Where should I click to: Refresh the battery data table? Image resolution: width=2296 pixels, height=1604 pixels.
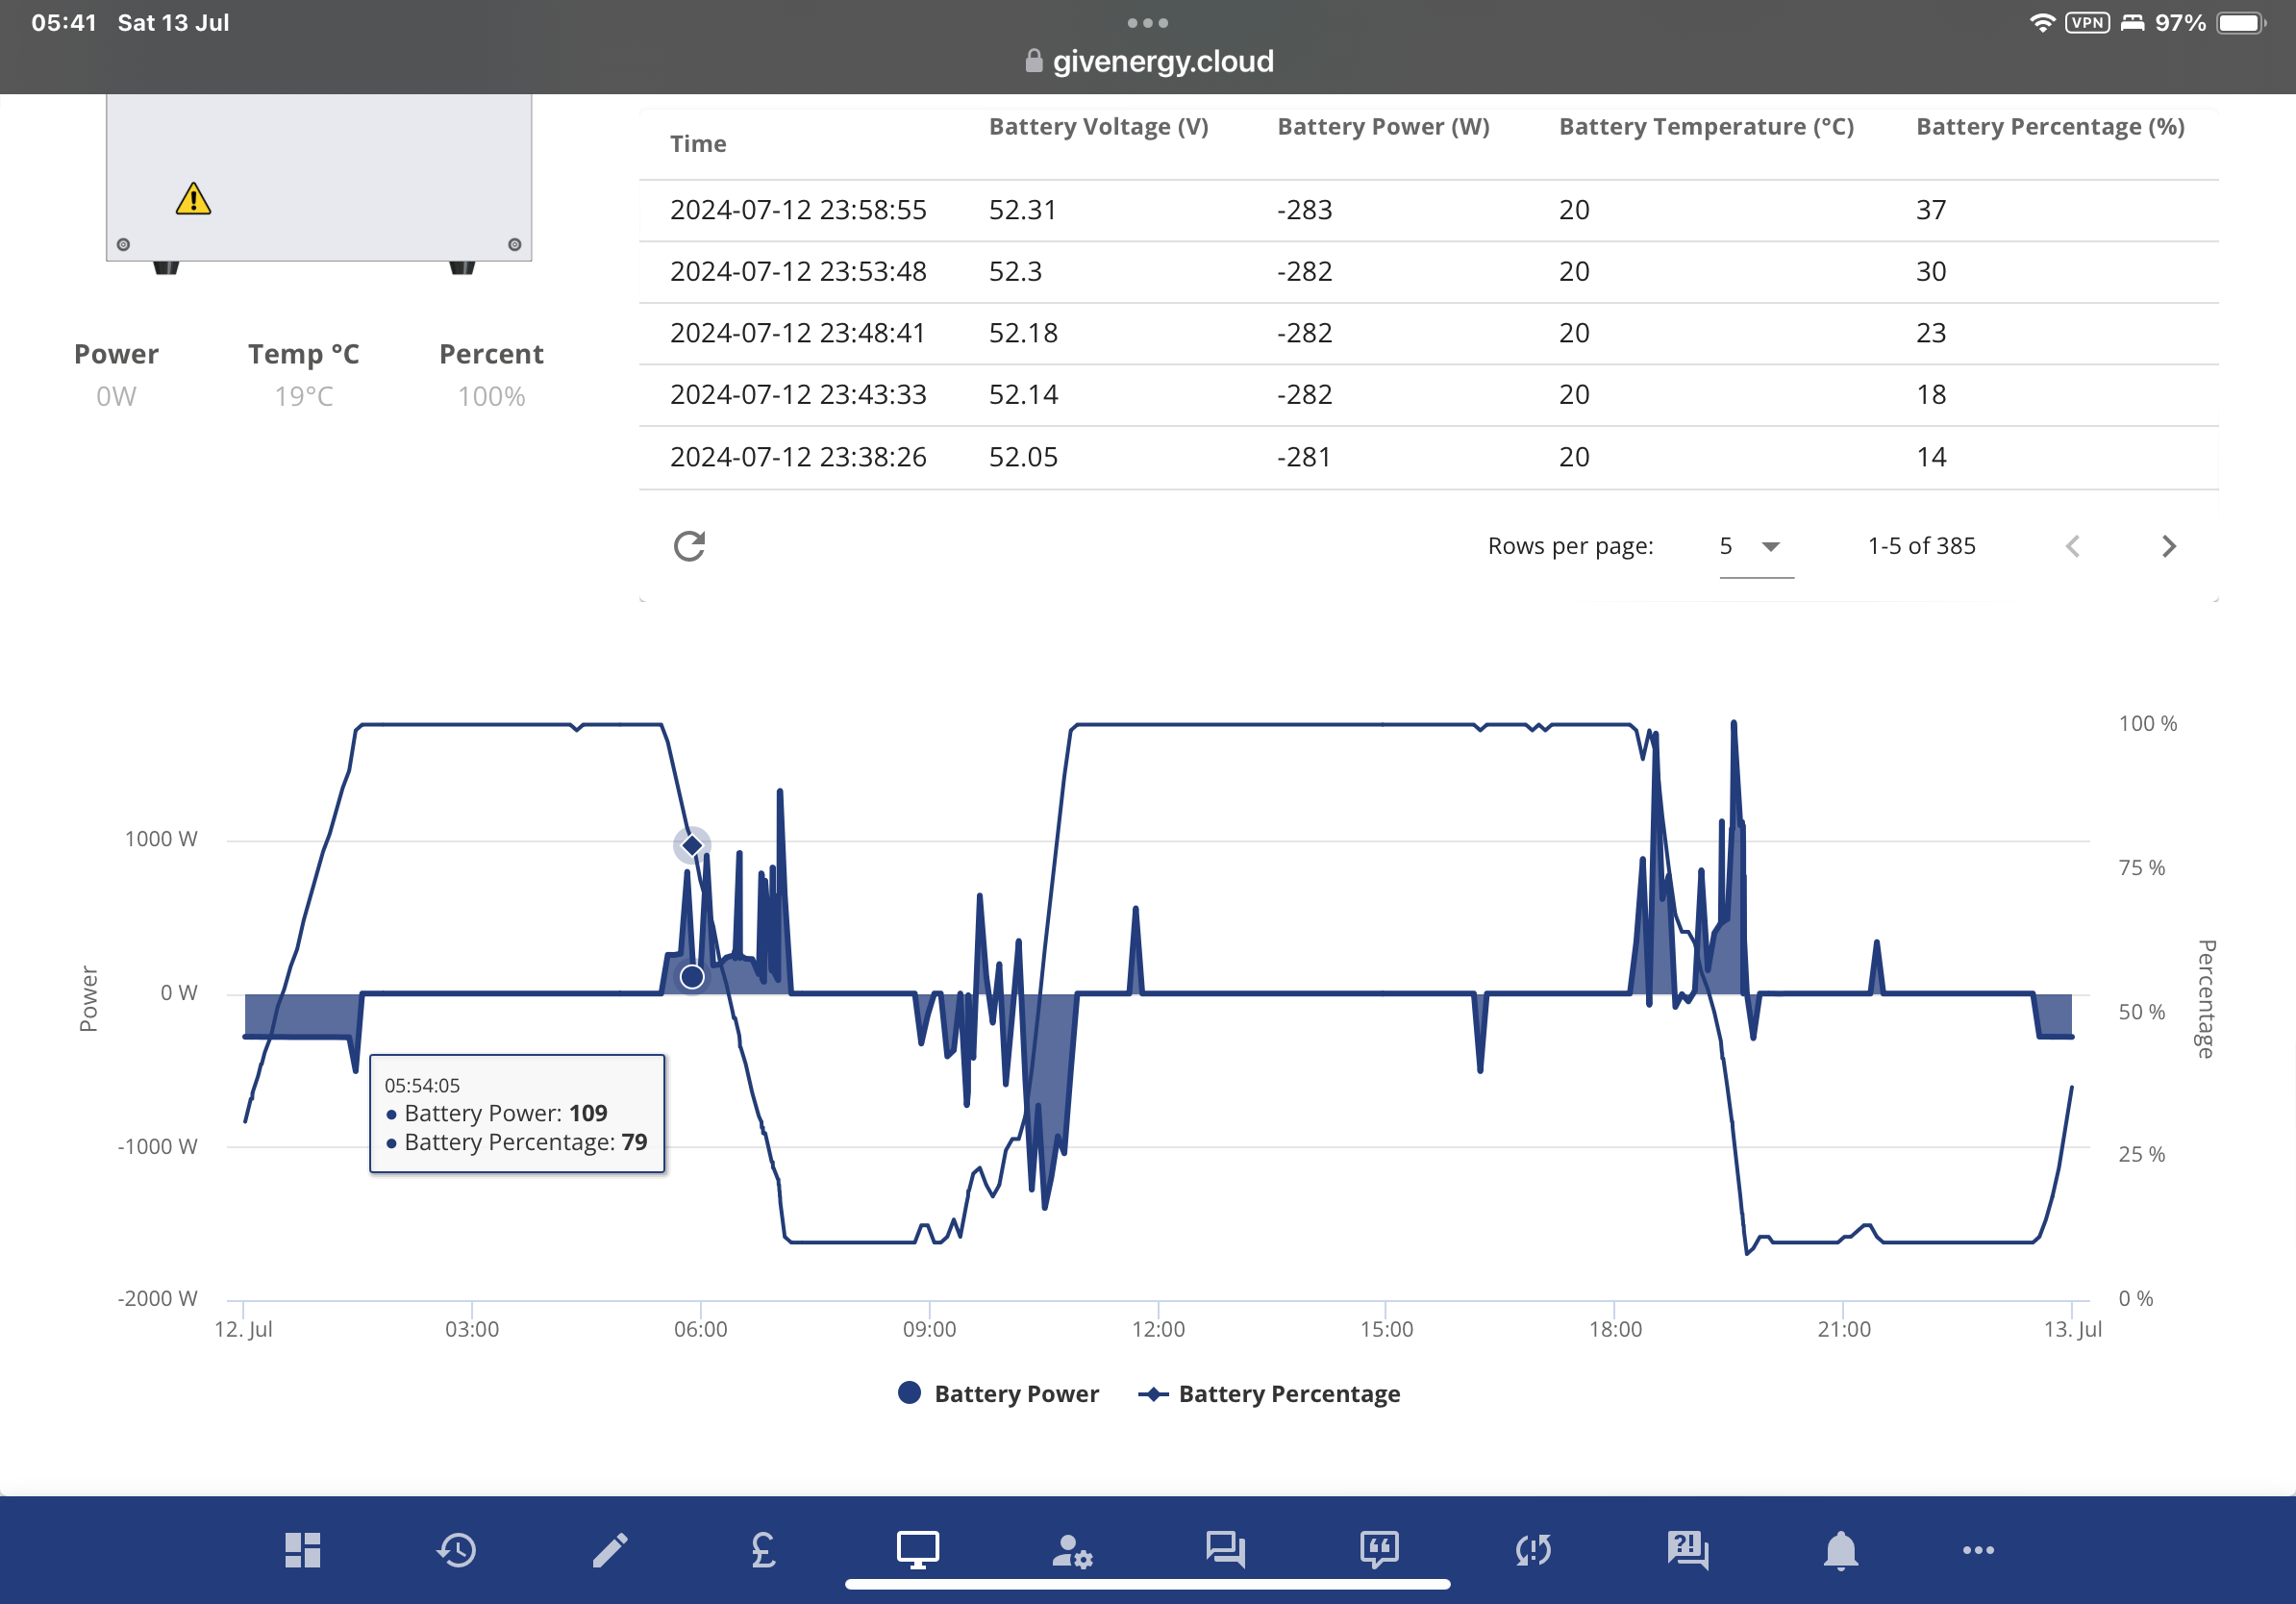689,546
